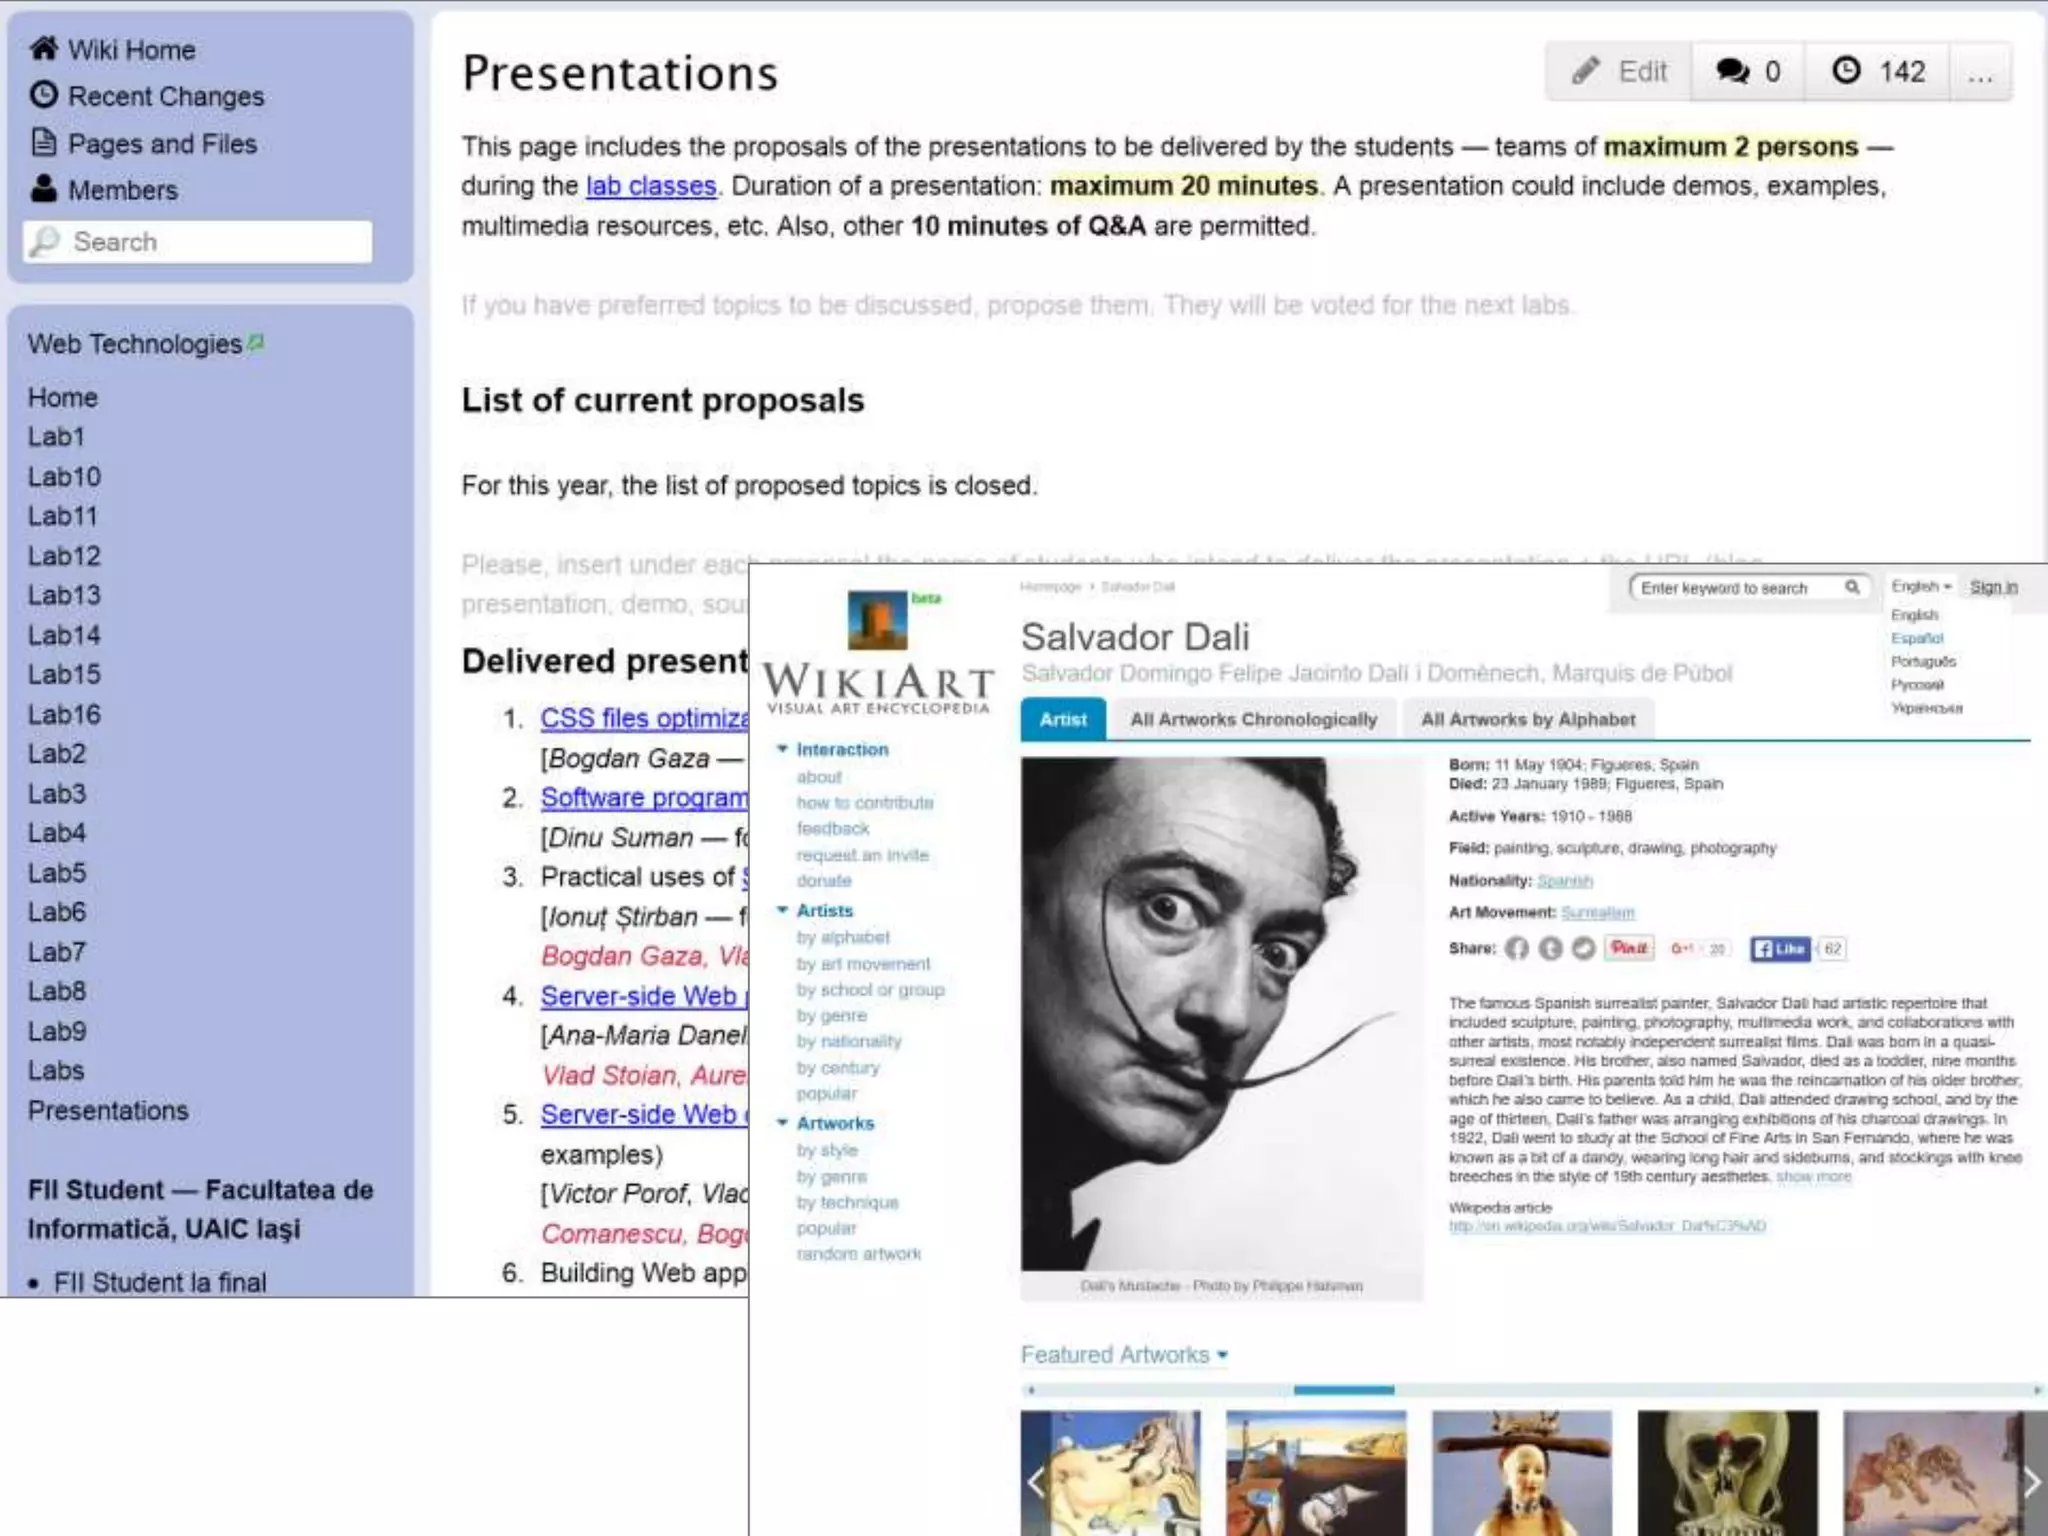Open revision history clock showing 142
The width and height of the screenshot is (2048, 1536).
[1877, 72]
